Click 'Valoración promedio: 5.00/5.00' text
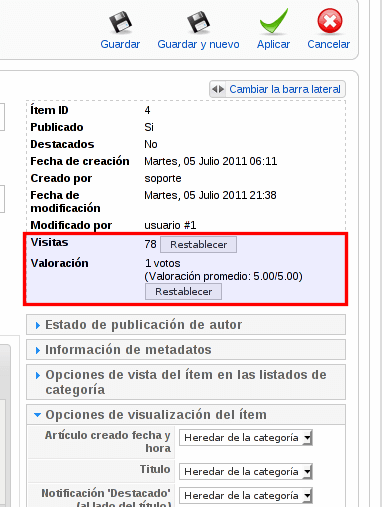Image resolution: width=382 pixels, height=507 pixels. tap(223, 276)
